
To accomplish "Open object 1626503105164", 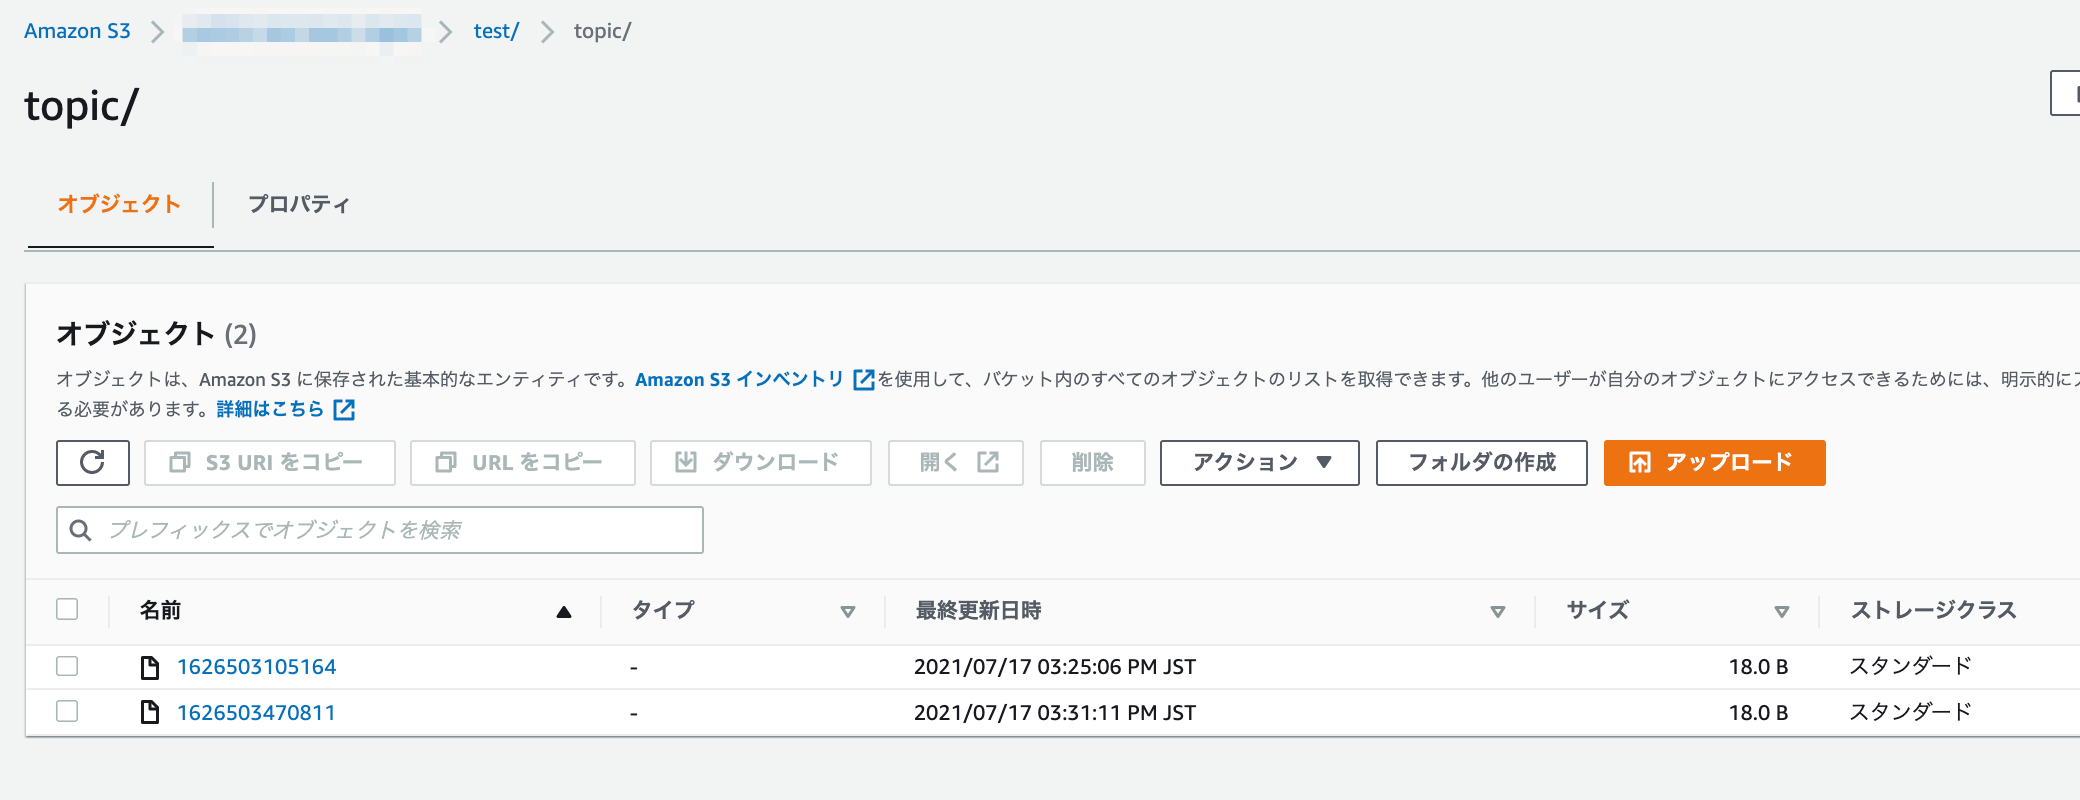I will pos(257,667).
